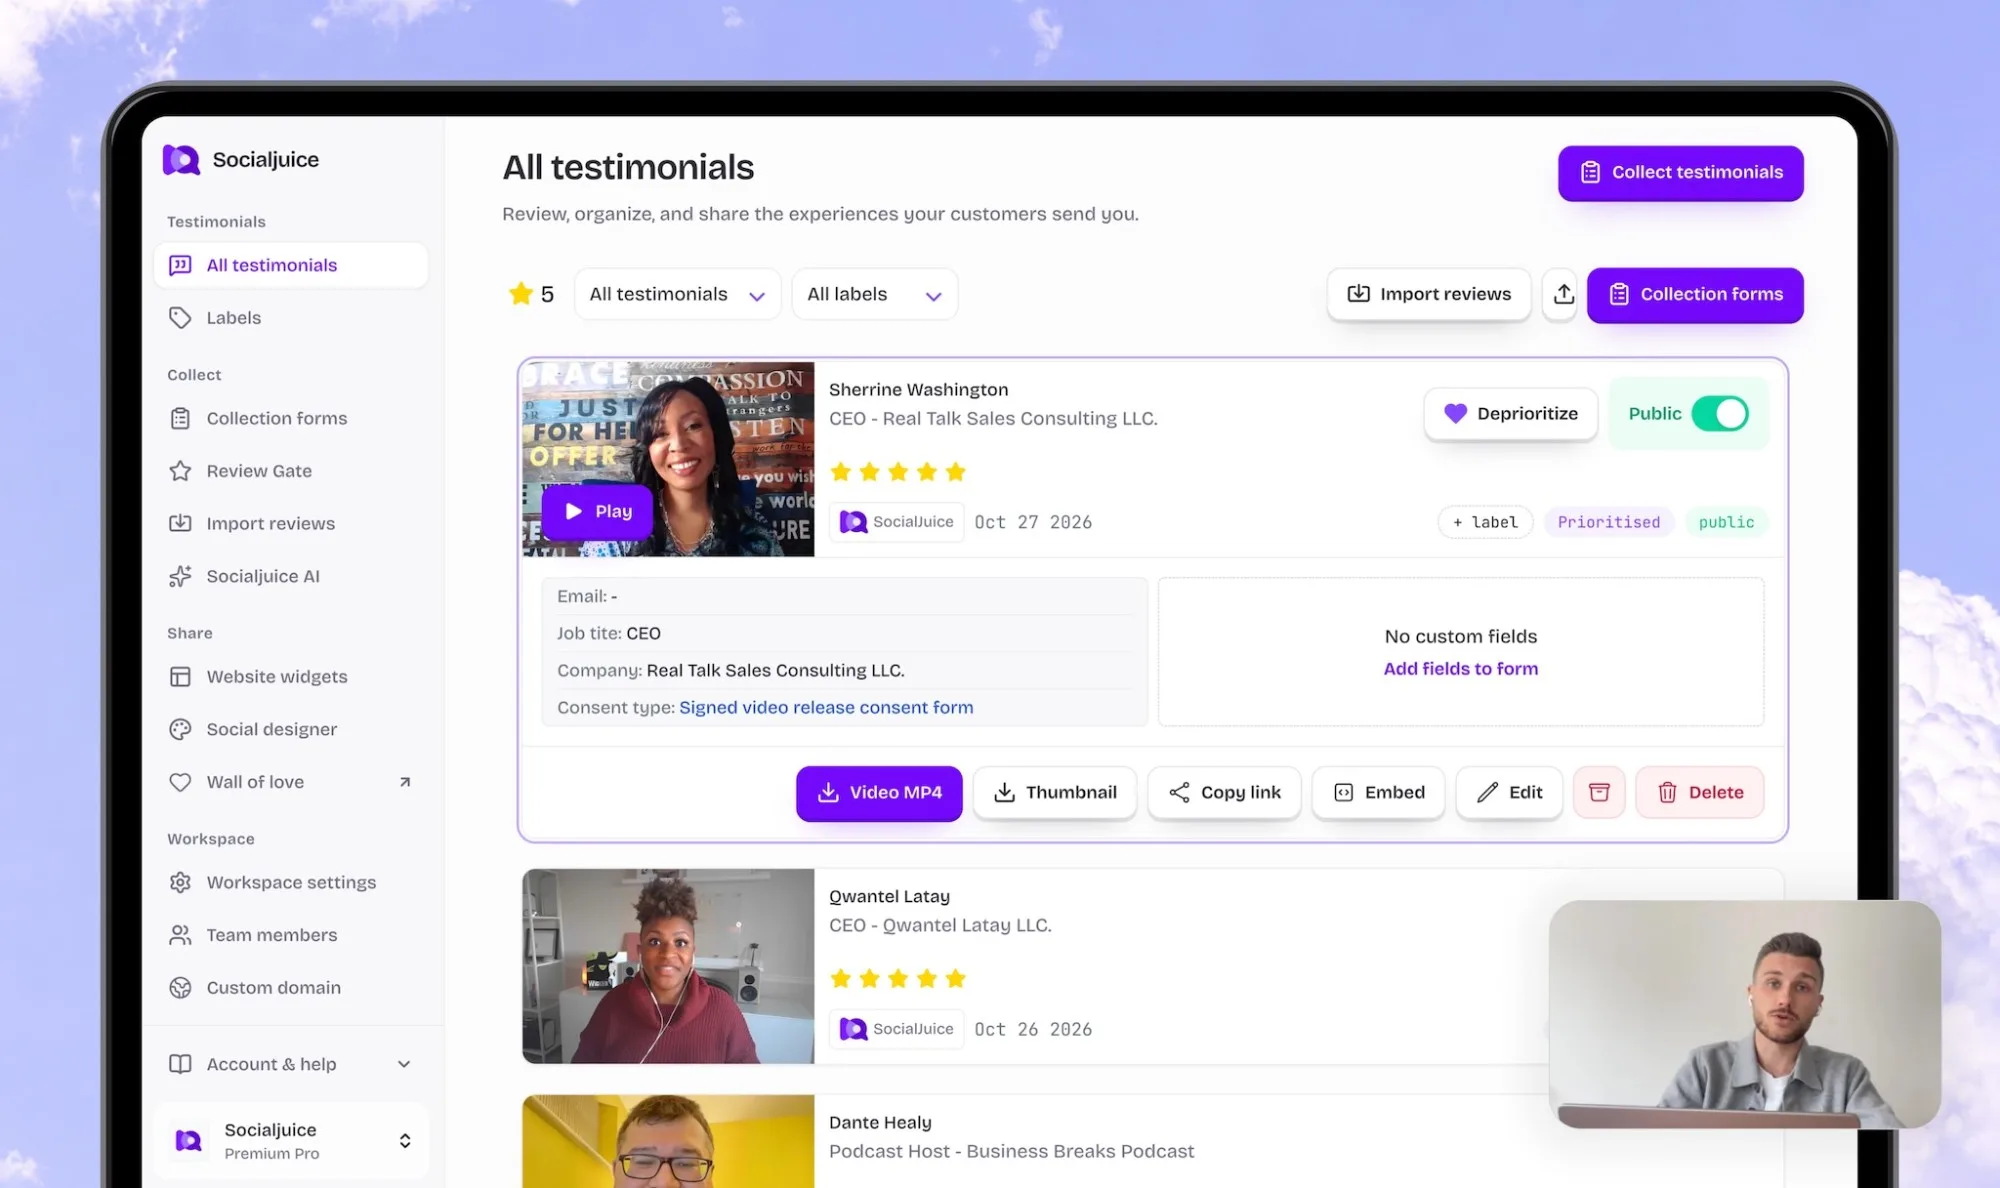Click Qwantel Latay's video thumbnail
2000x1188 pixels.
(668, 966)
